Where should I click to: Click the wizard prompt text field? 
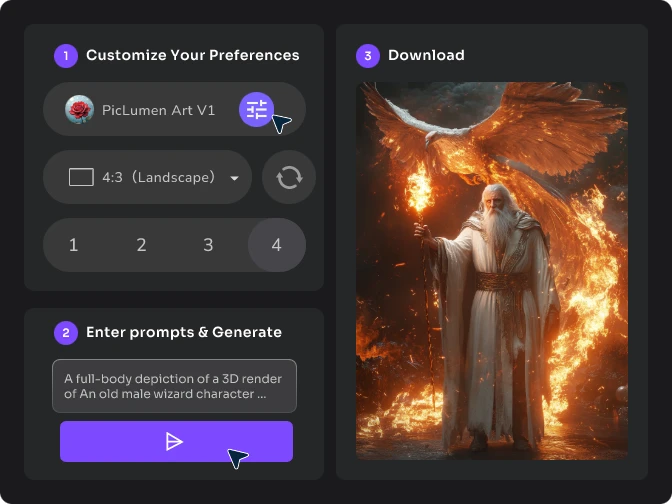(174, 386)
